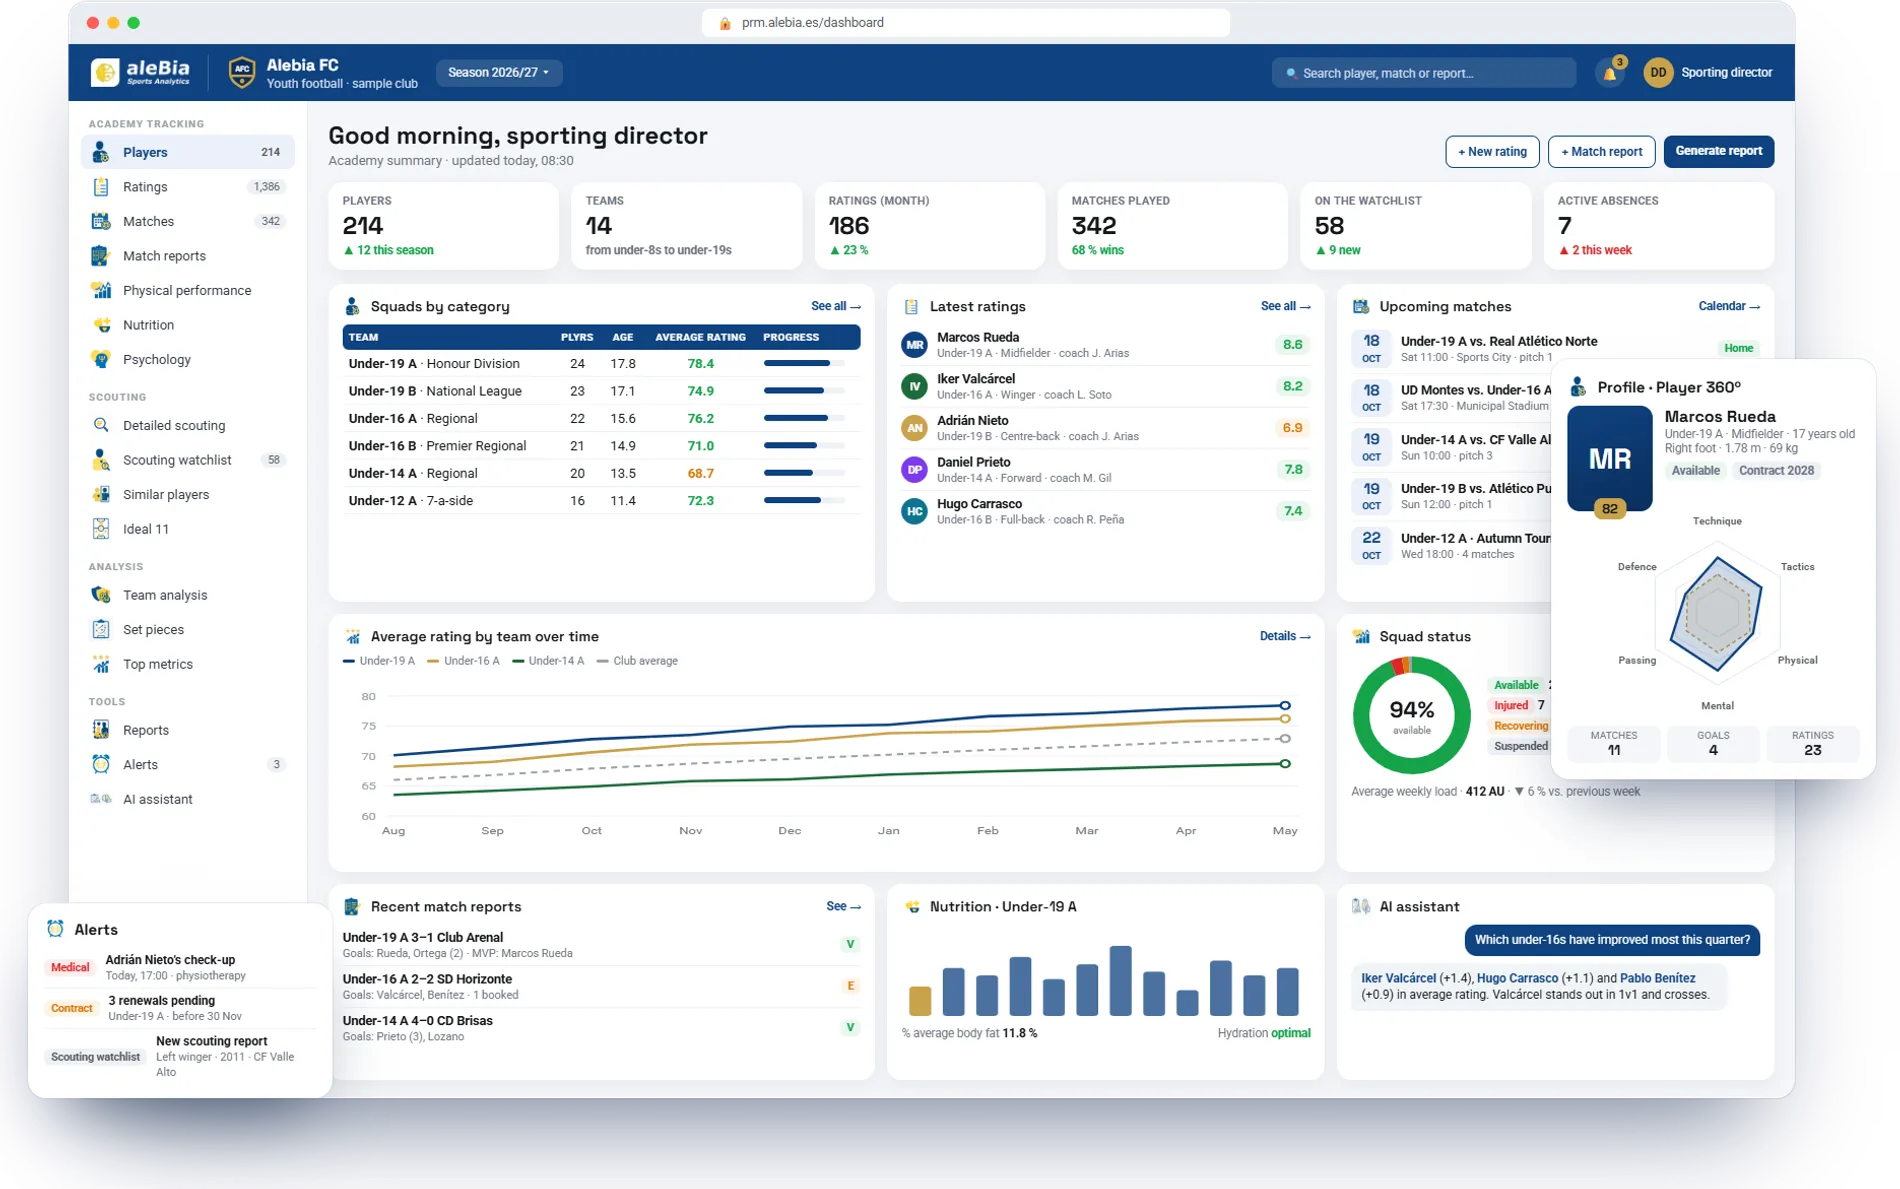1900x1189 pixels.
Task: Open the Ratings sidebar icon
Action: tap(101, 187)
